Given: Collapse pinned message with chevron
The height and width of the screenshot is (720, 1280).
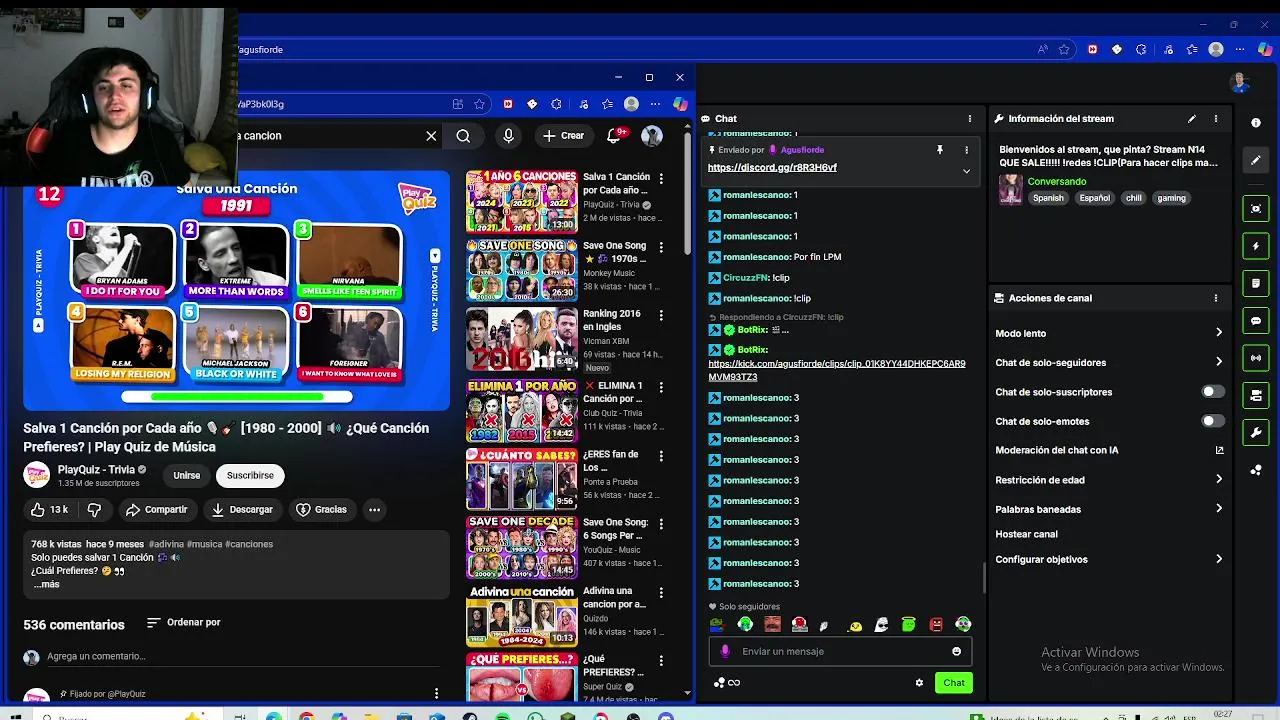Looking at the screenshot, I should (966, 171).
